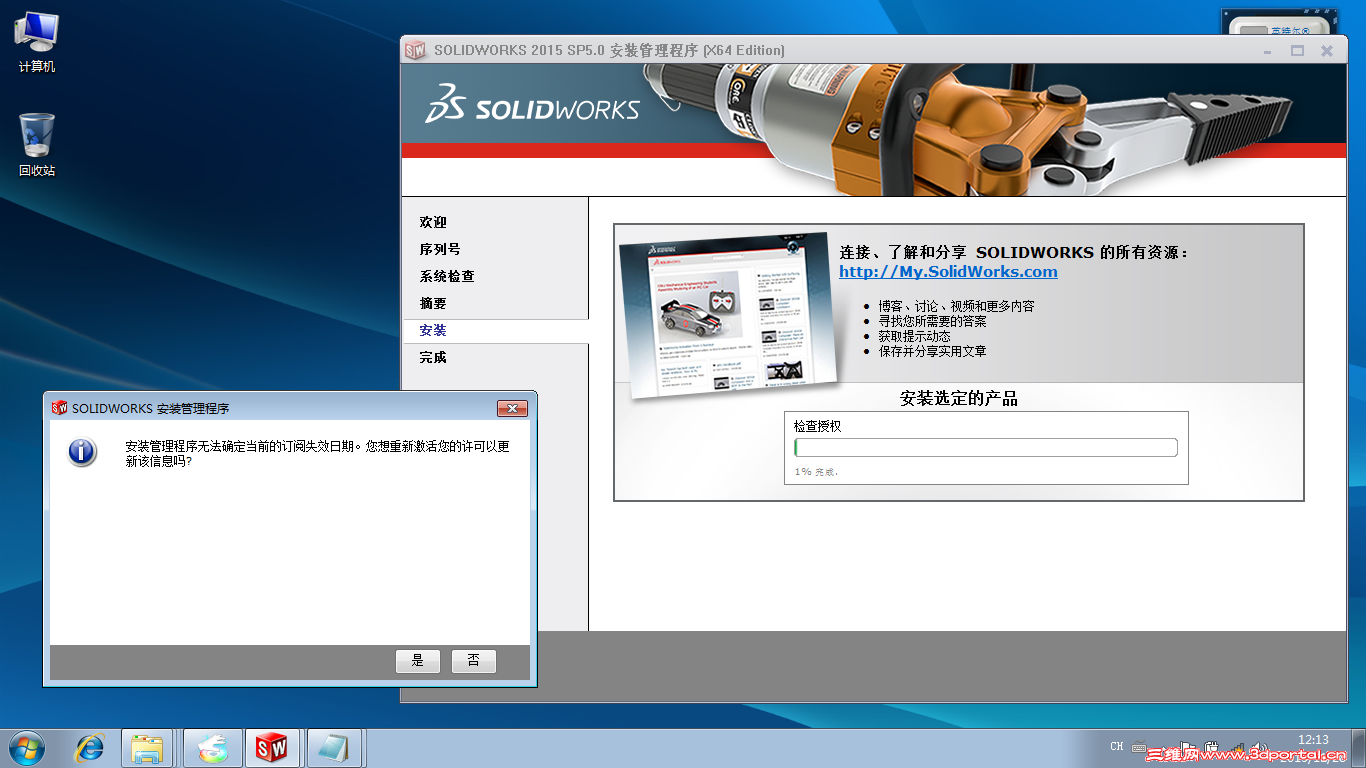
Task: Click the SW icon in installer title bar
Action: pyautogui.click(x=415, y=50)
